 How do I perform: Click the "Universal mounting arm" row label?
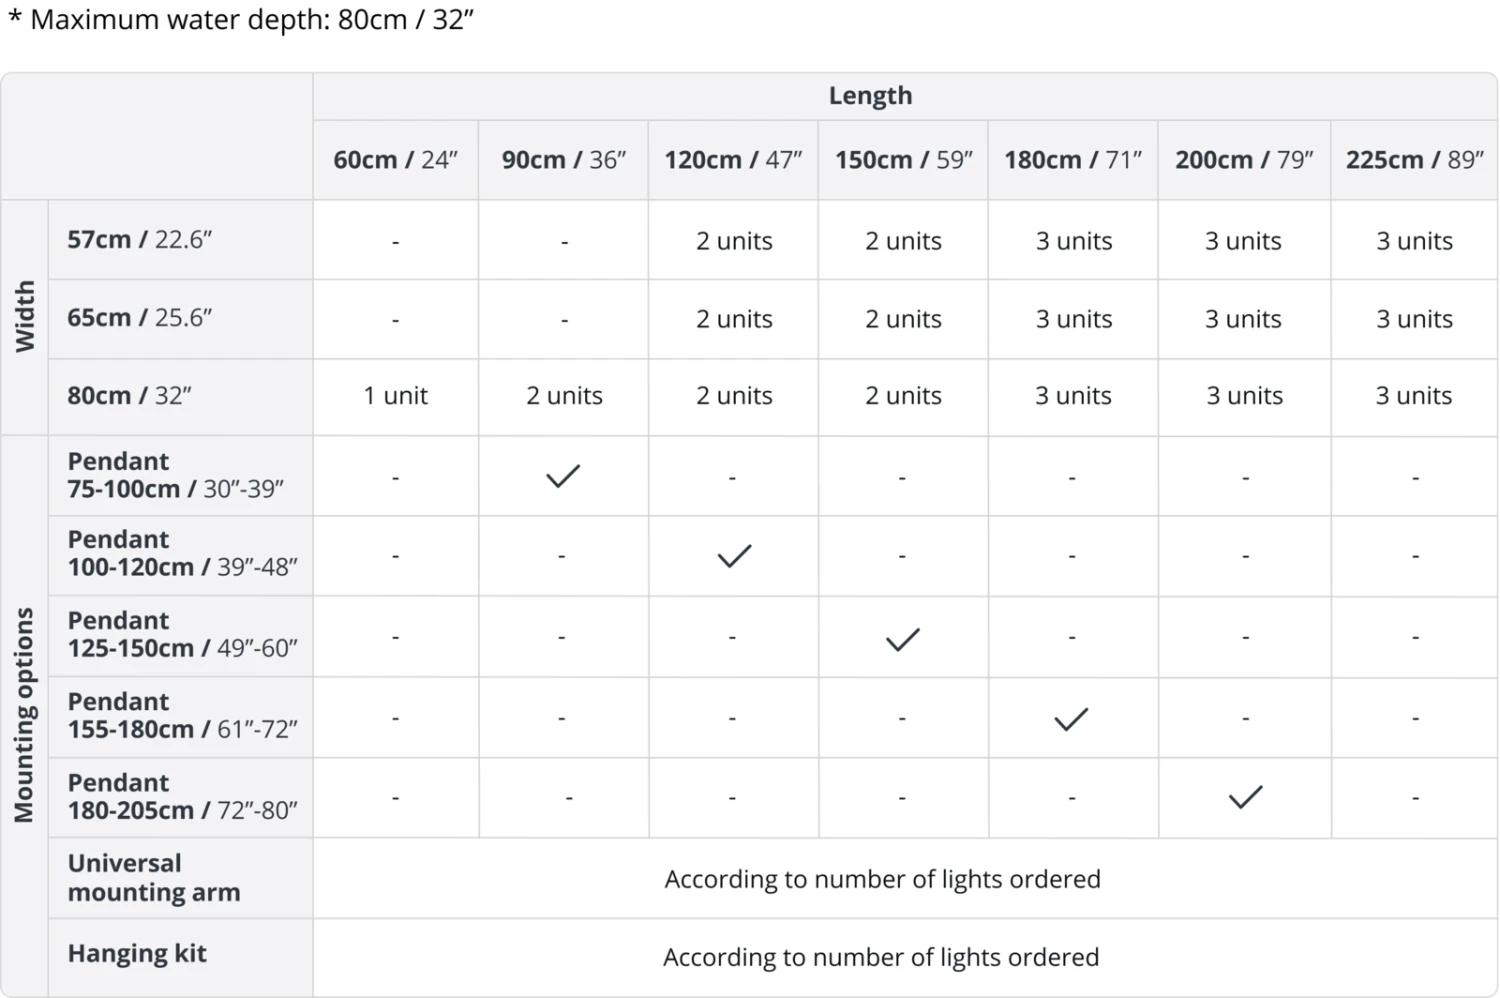tap(154, 877)
